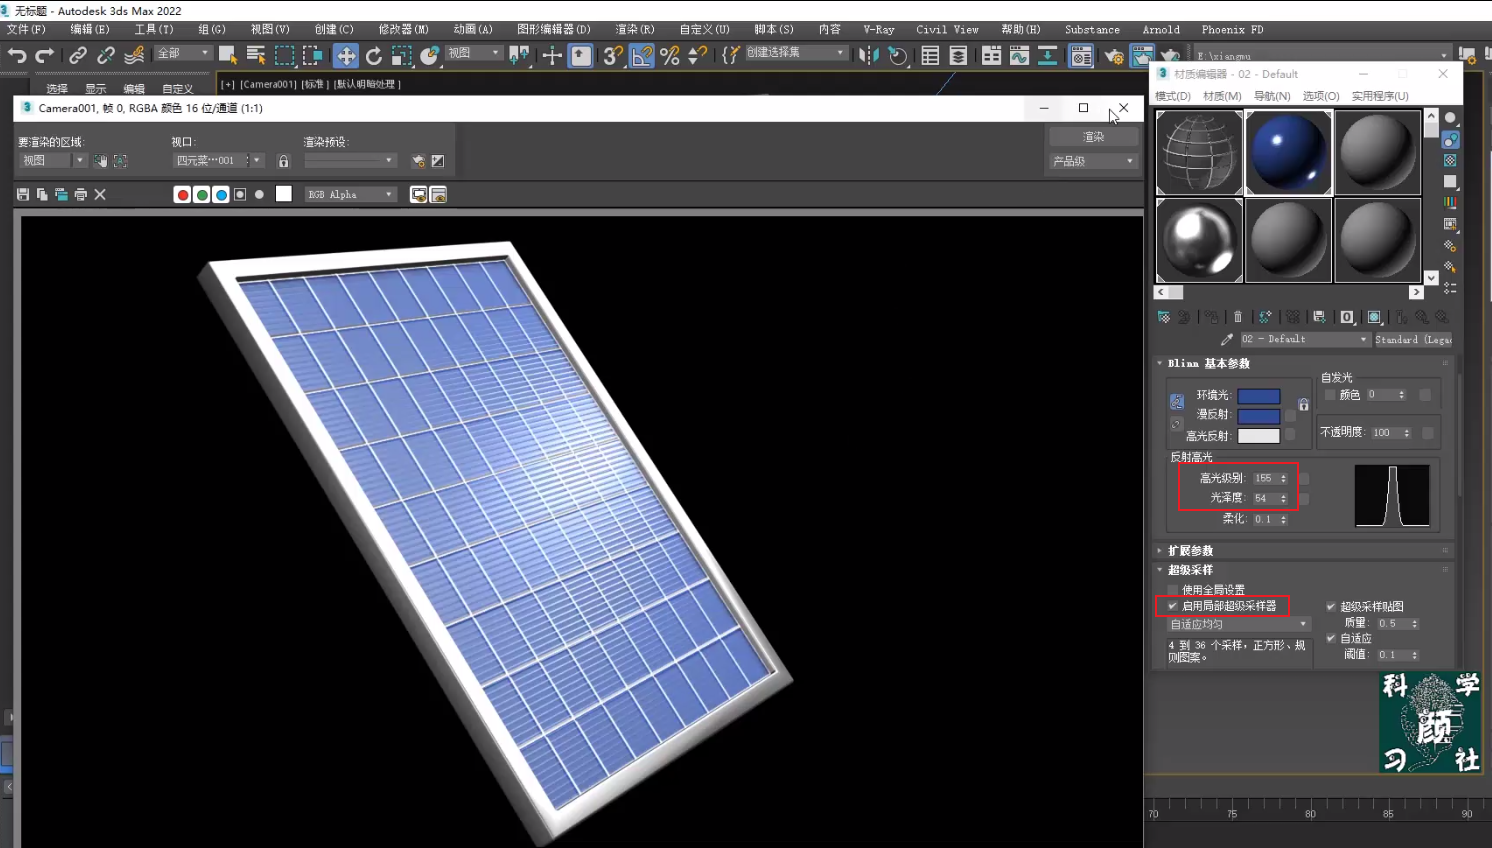Activate Select and Scale tool

pos(402,56)
